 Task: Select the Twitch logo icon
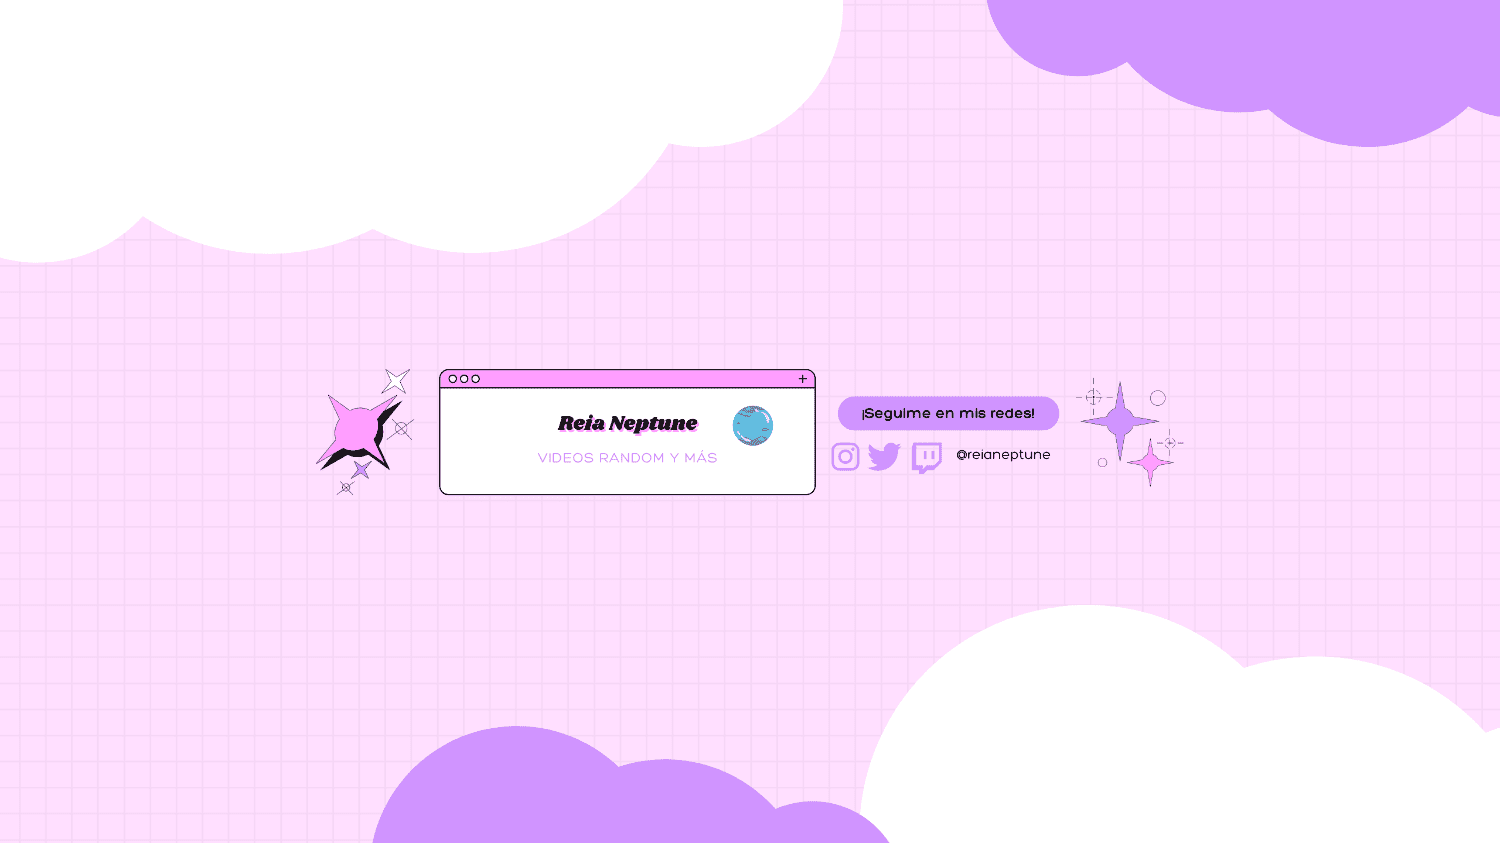[927, 458]
